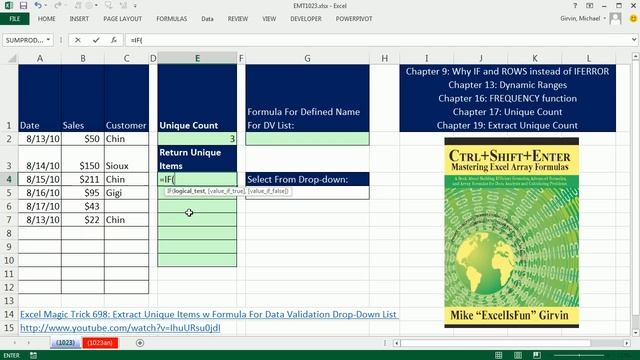
Task: Open Excel Magic Trick 698 hyperlink
Action: tap(208, 314)
